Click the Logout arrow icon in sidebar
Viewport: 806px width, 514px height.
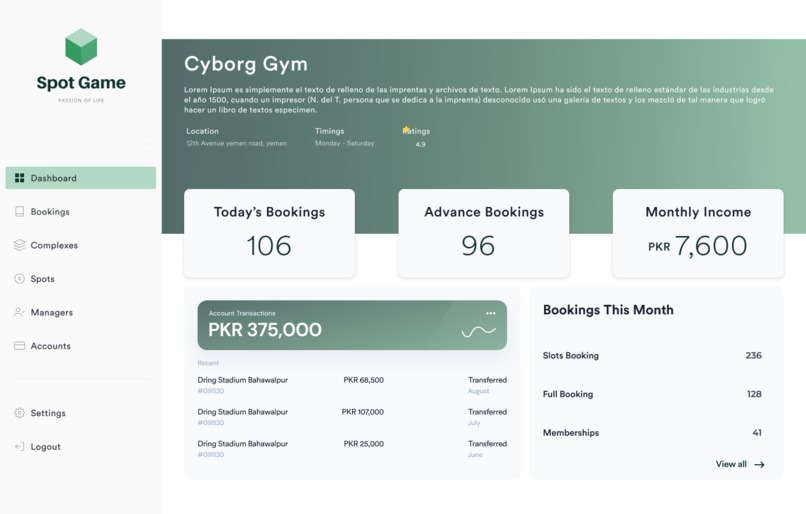[x=20, y=446]
